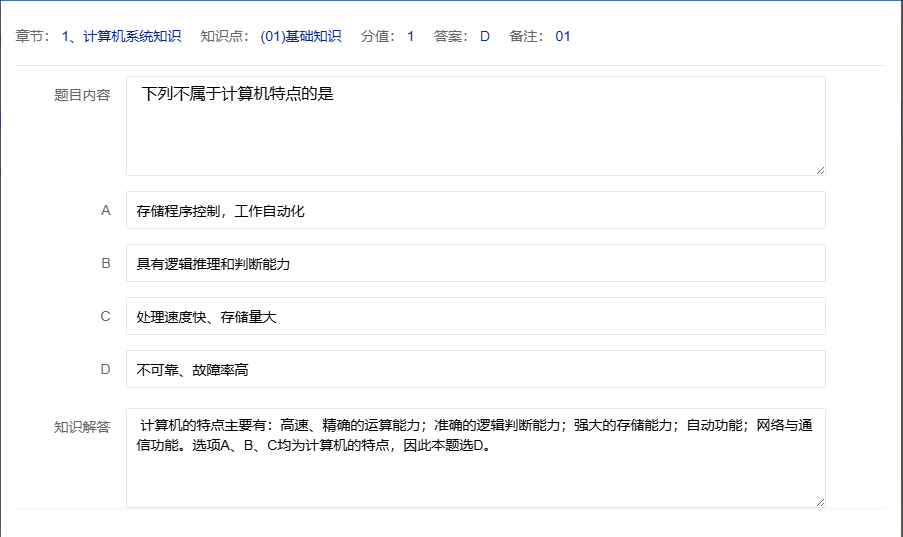Focus the option A input field
The image size is (903, 537).
(x=475, y=211)
